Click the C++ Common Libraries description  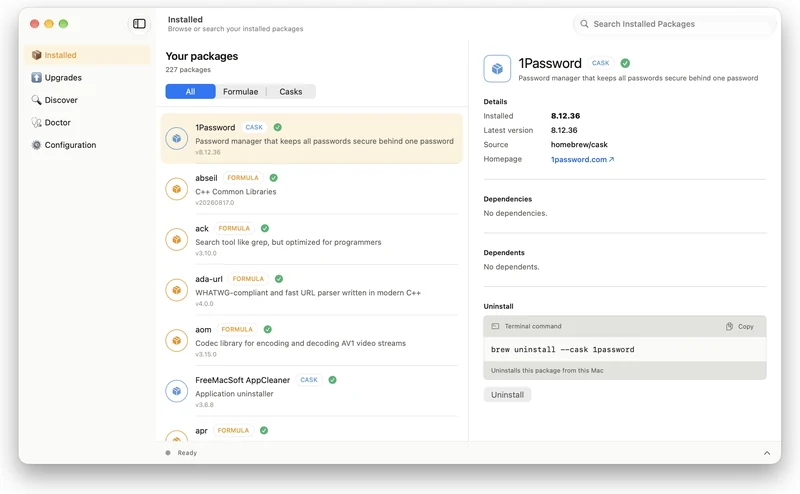(x=236, y=191)
